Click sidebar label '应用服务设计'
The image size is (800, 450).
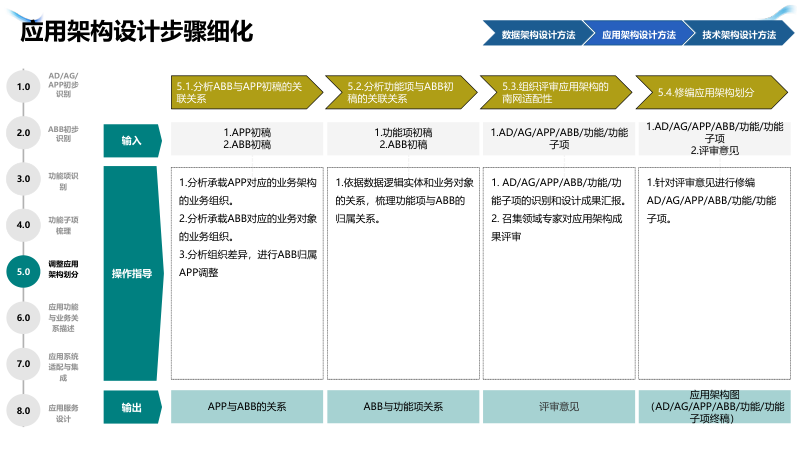tap(63, 413)
